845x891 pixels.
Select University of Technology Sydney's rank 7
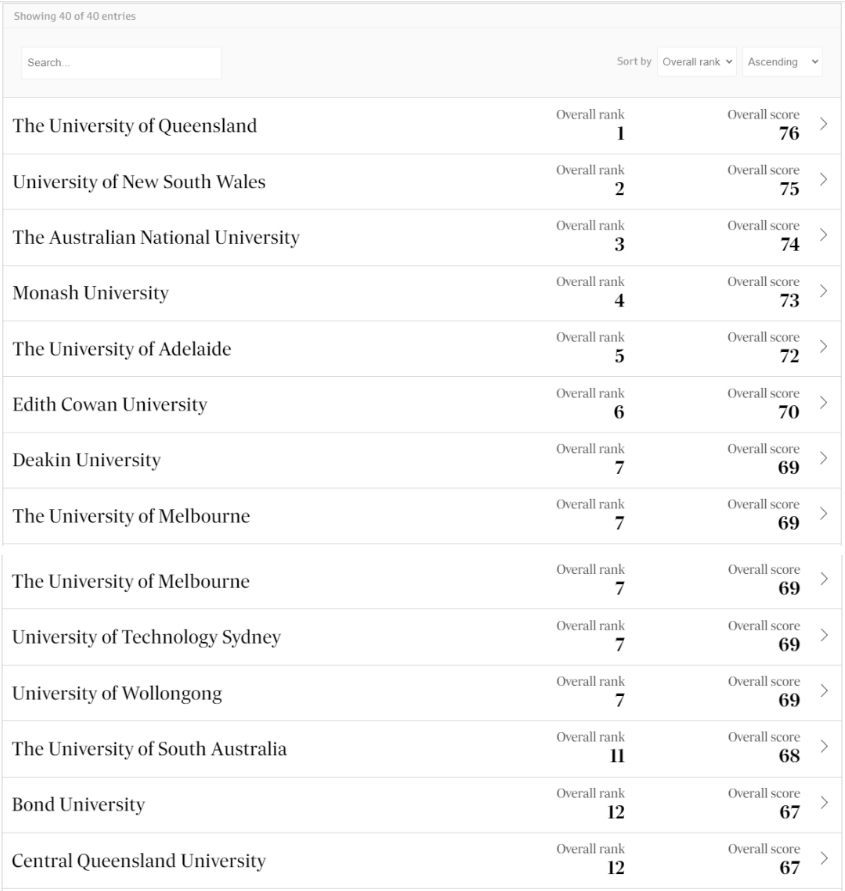point(620,644)
